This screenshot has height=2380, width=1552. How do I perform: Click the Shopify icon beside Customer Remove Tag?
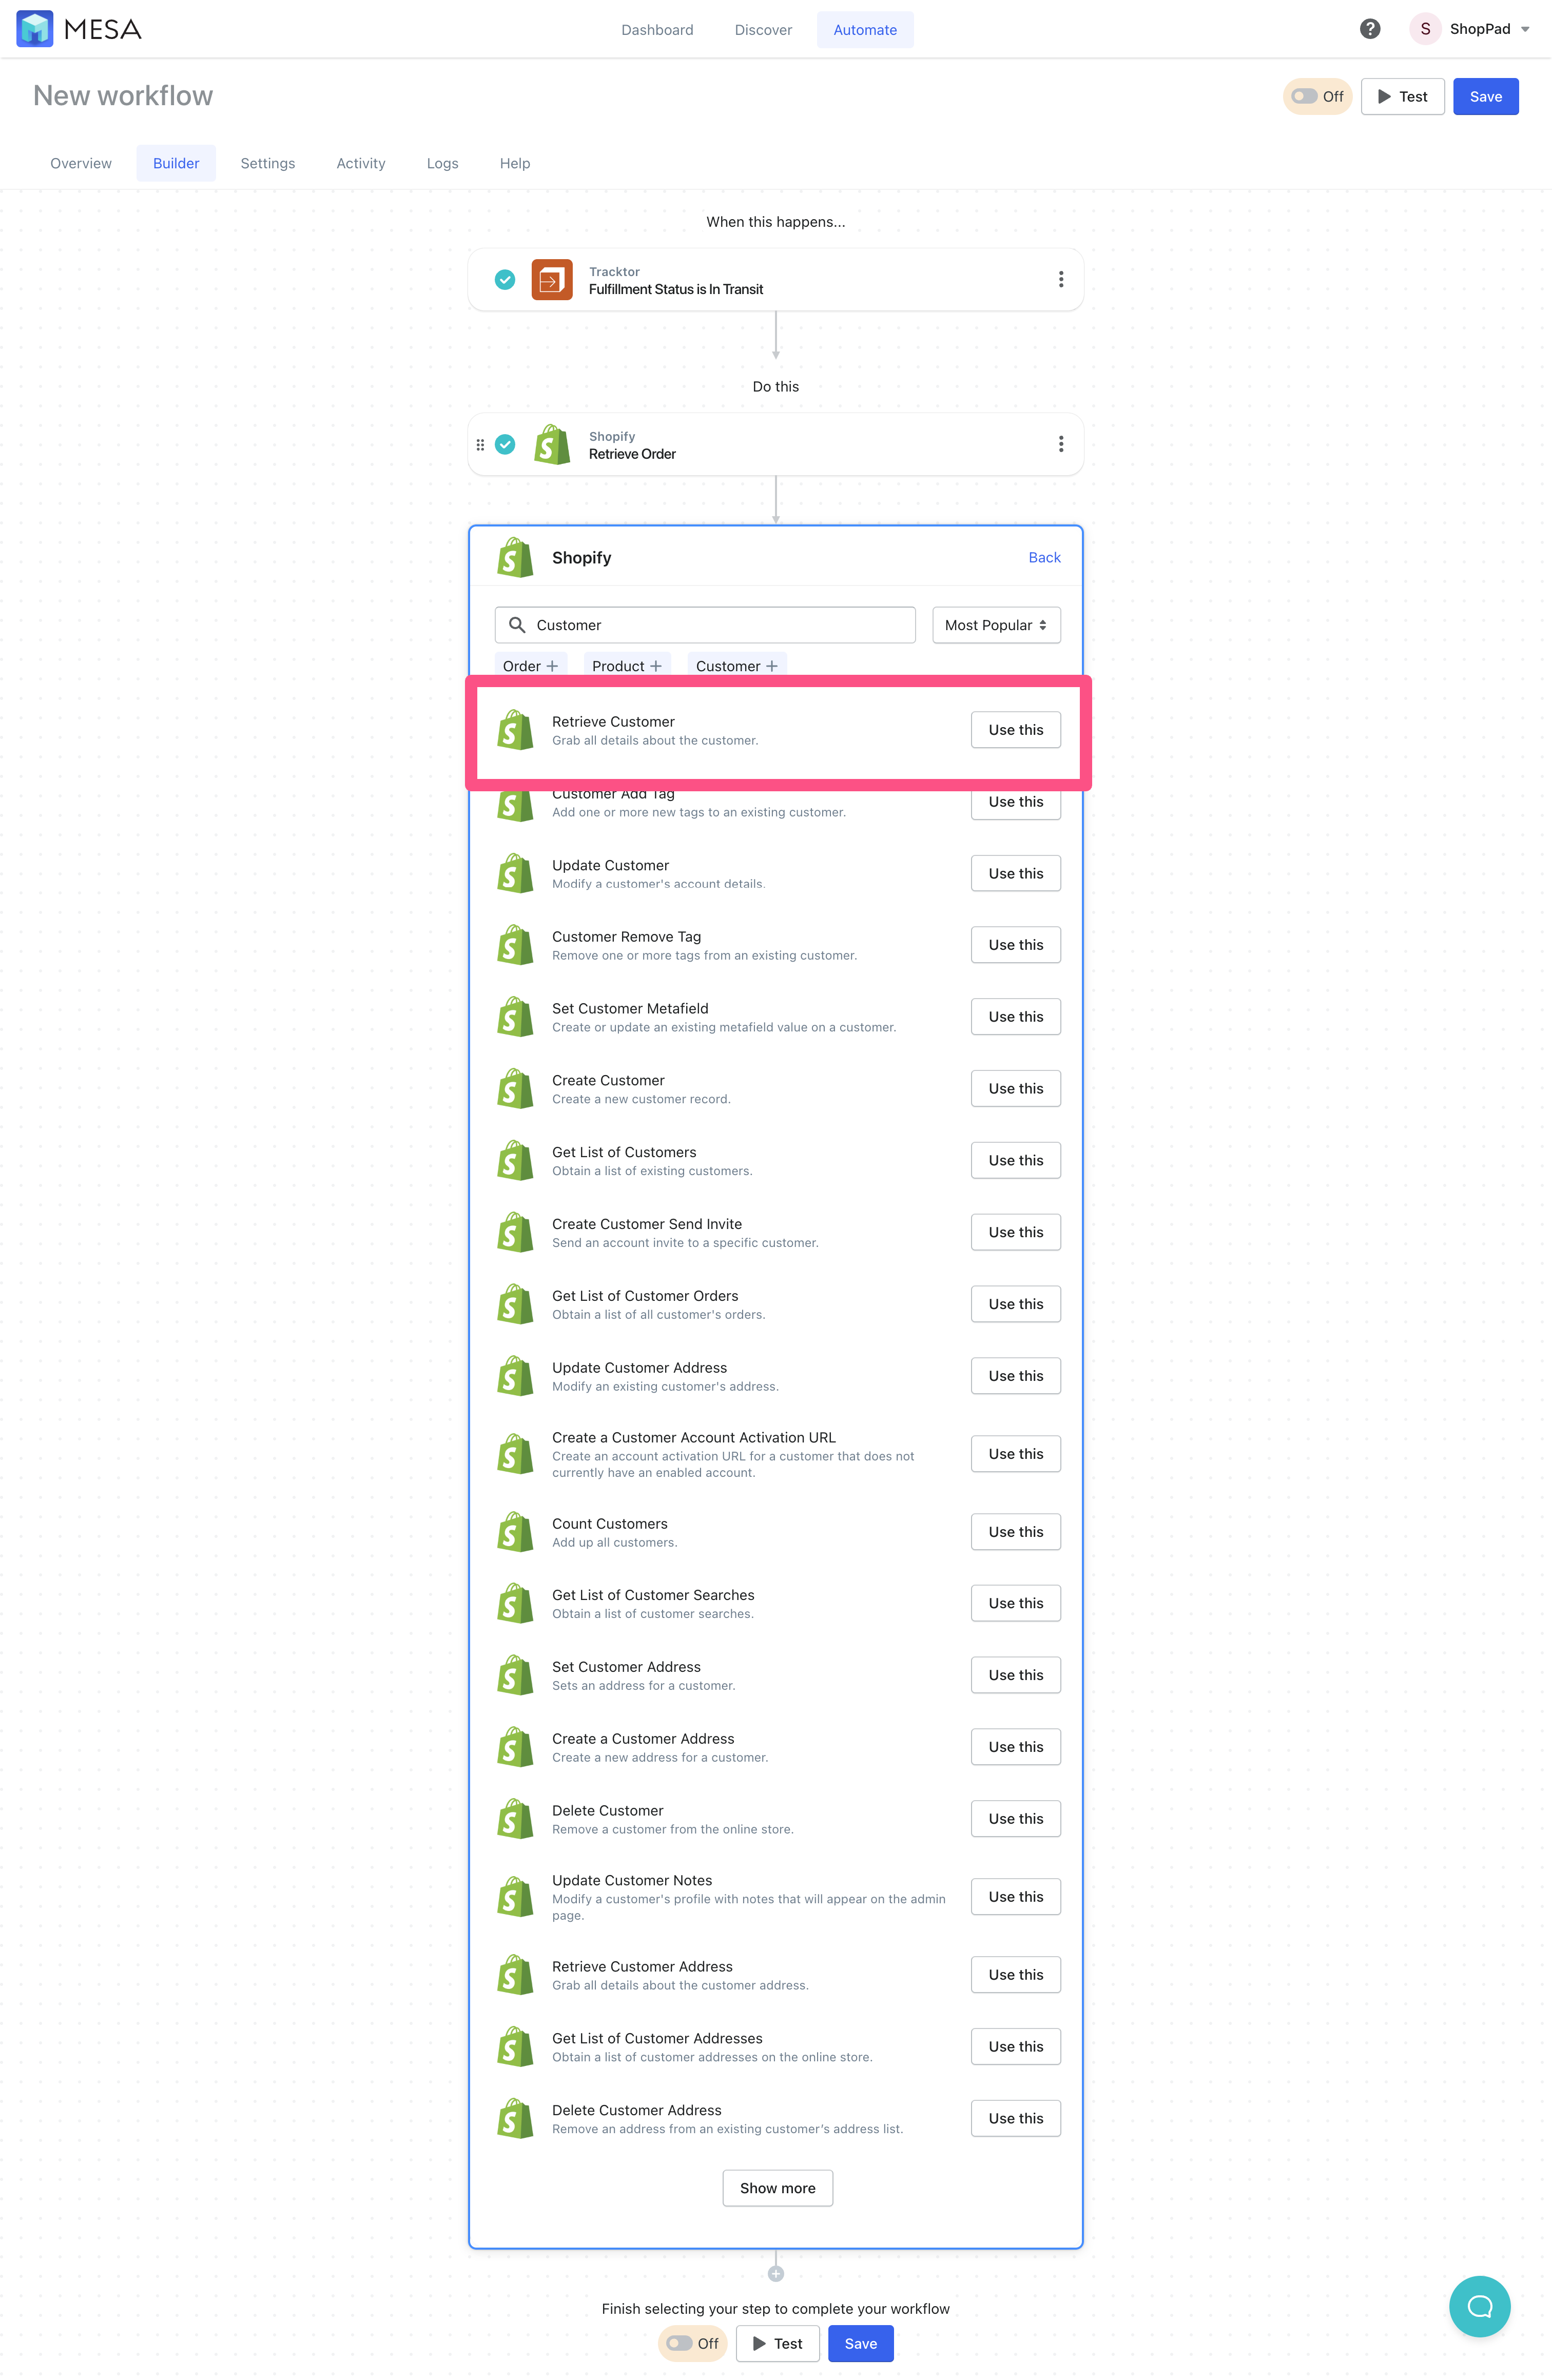pos(515,945)
